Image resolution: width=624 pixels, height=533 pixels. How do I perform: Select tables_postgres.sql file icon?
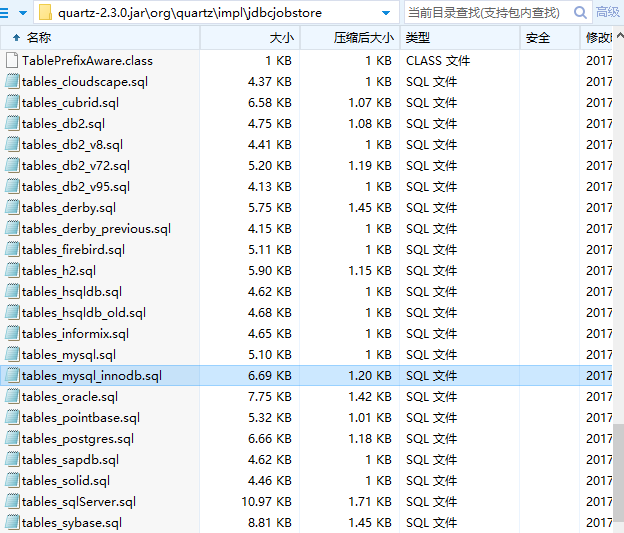pos(12,439)
